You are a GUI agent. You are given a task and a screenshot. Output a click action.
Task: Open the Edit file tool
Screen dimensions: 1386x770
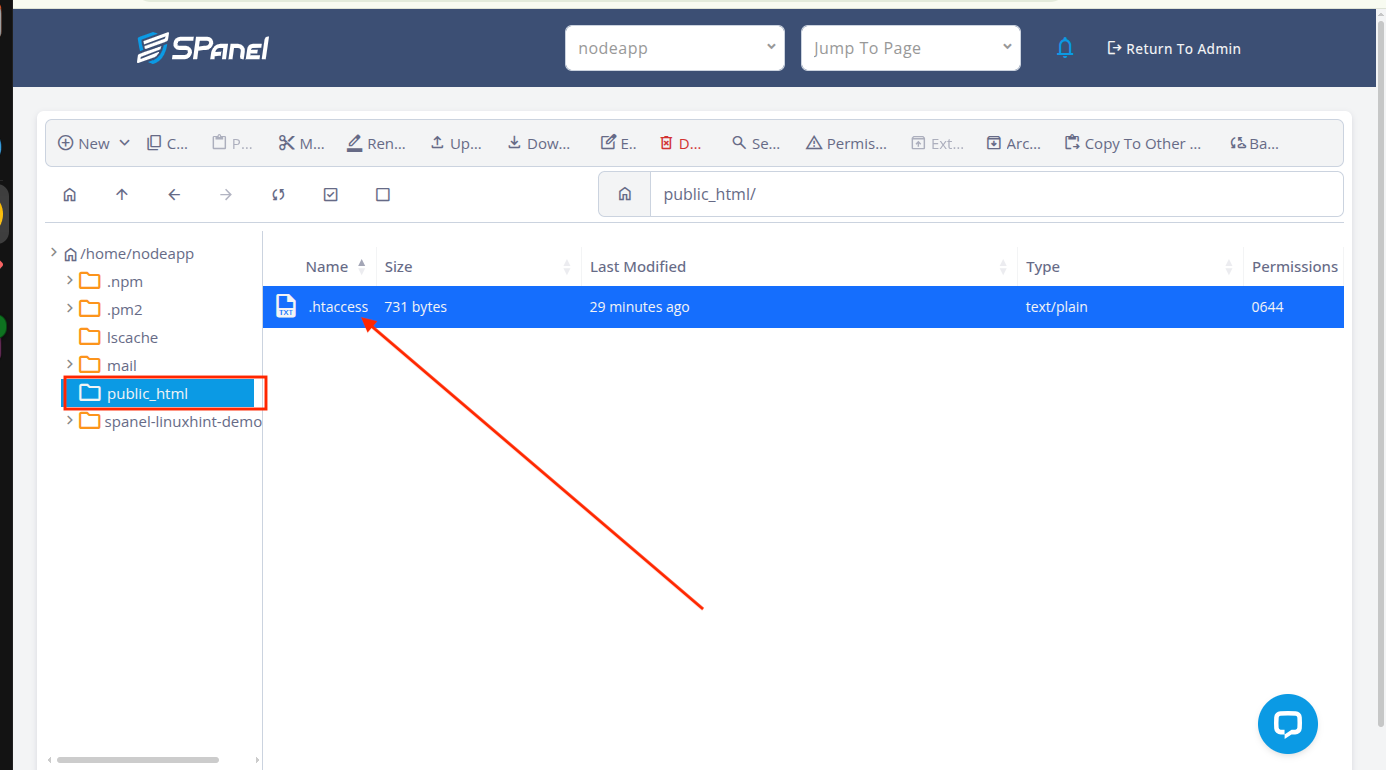point(618,143)
